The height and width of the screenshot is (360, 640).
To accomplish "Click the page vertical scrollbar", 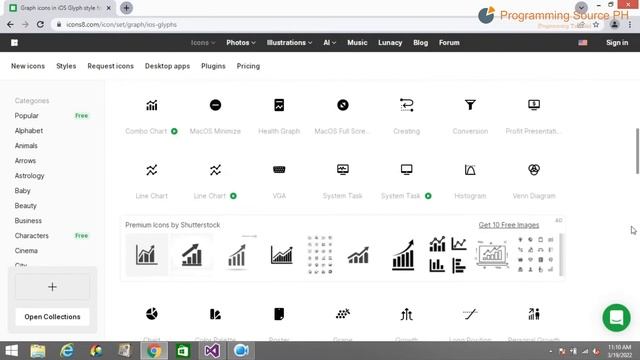I will click(637, 151).
